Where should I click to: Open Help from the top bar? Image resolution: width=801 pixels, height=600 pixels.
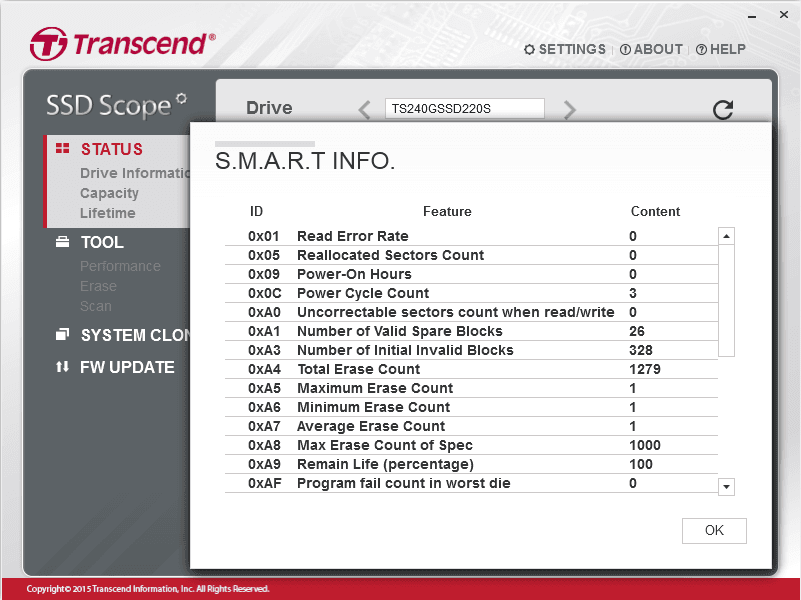pyautogui.click(x=721, y=49)
